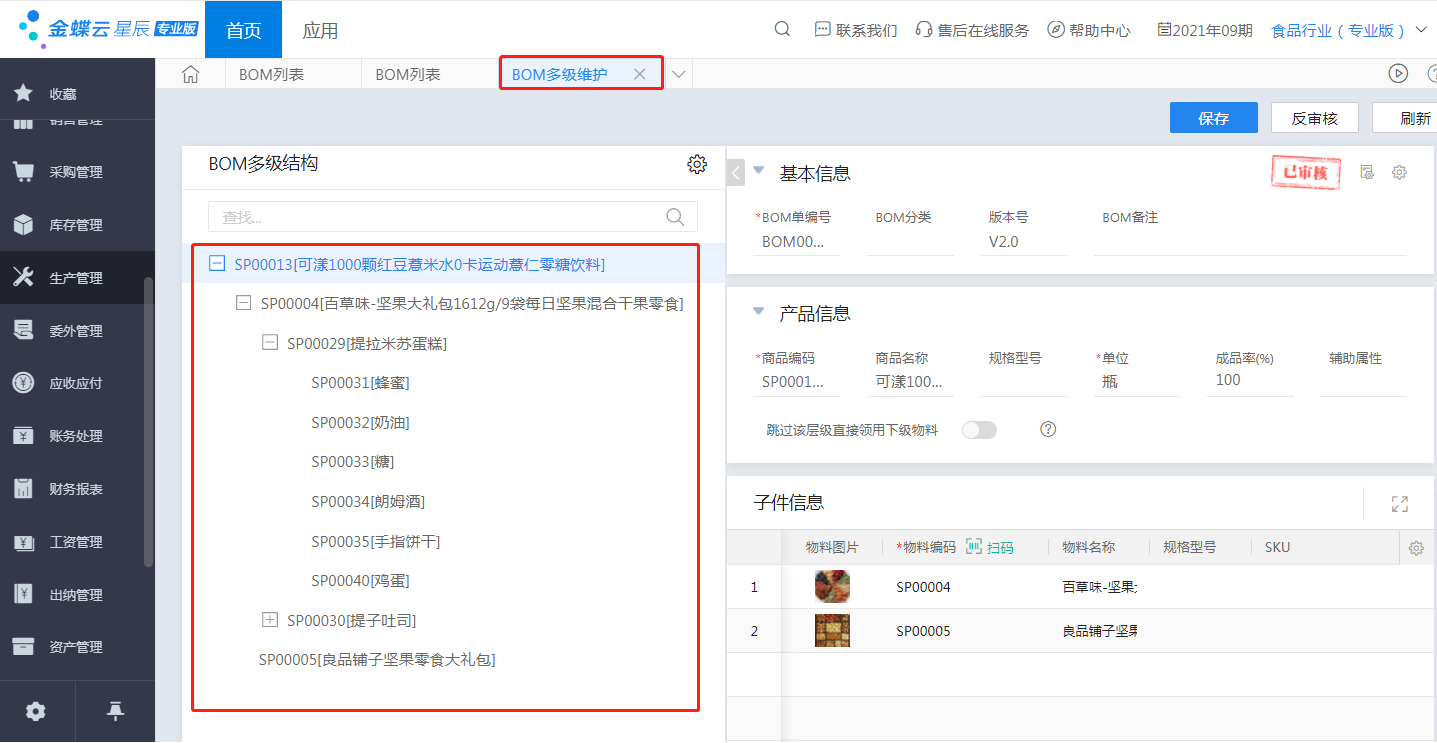The image size is (1437, 743).
Task: Open the 应用 menu item
Action: [x=320, y=30]
